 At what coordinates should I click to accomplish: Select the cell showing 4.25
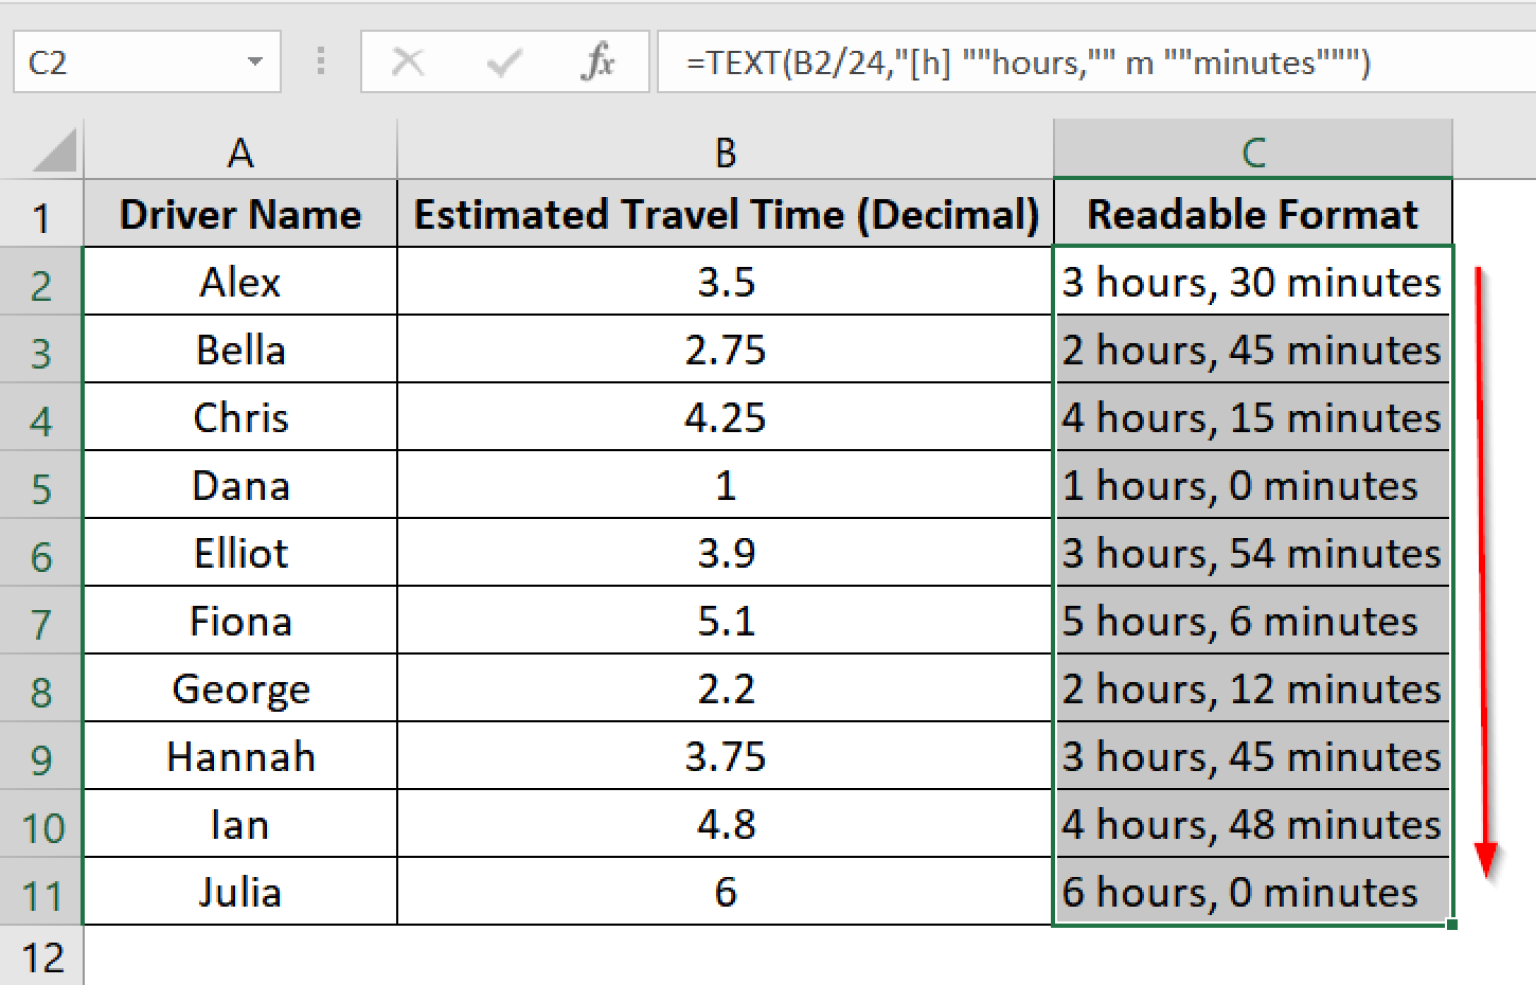pyautogui.click(x=724, y=418)
